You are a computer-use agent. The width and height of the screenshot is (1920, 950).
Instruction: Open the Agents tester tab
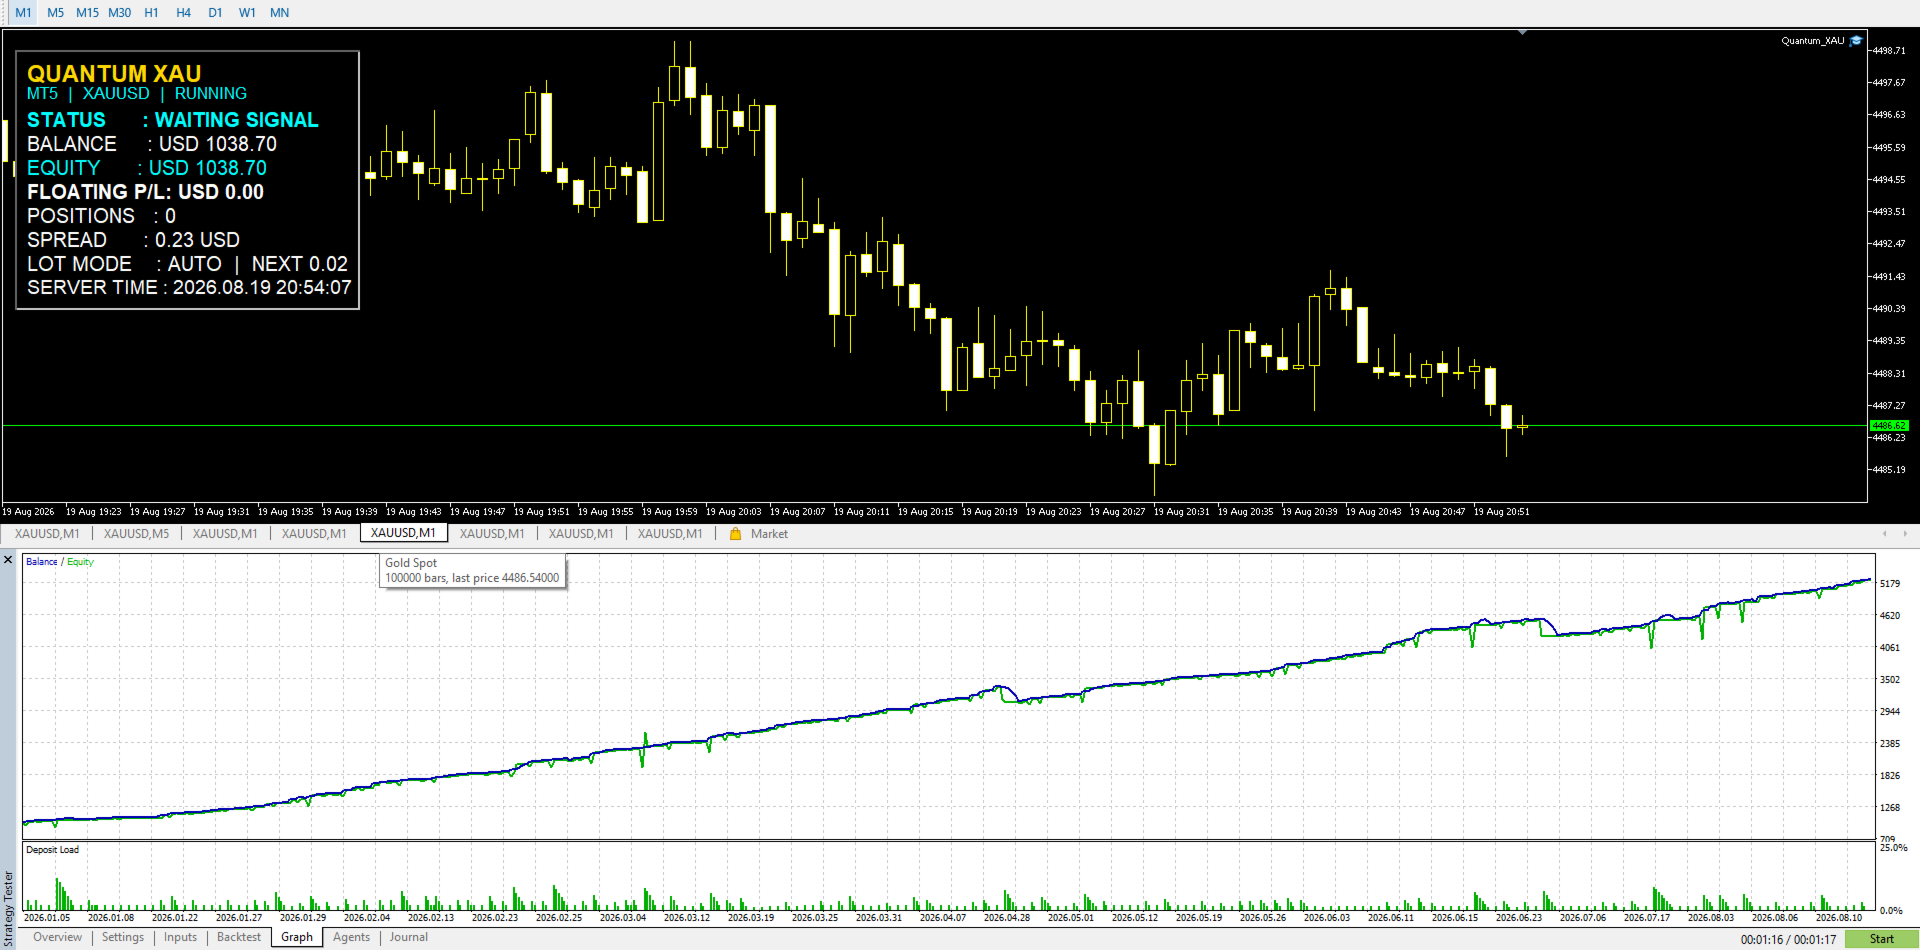tap(351, 937)
